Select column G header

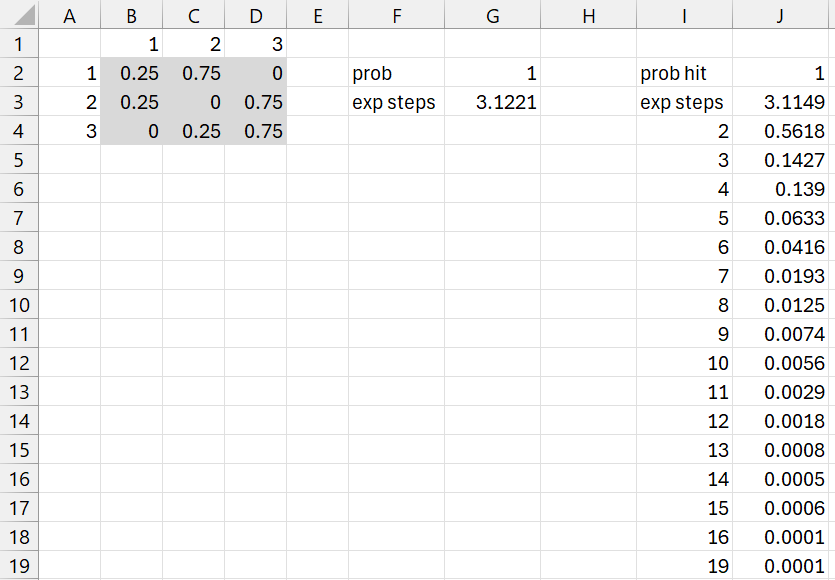(x=493, y=14)
